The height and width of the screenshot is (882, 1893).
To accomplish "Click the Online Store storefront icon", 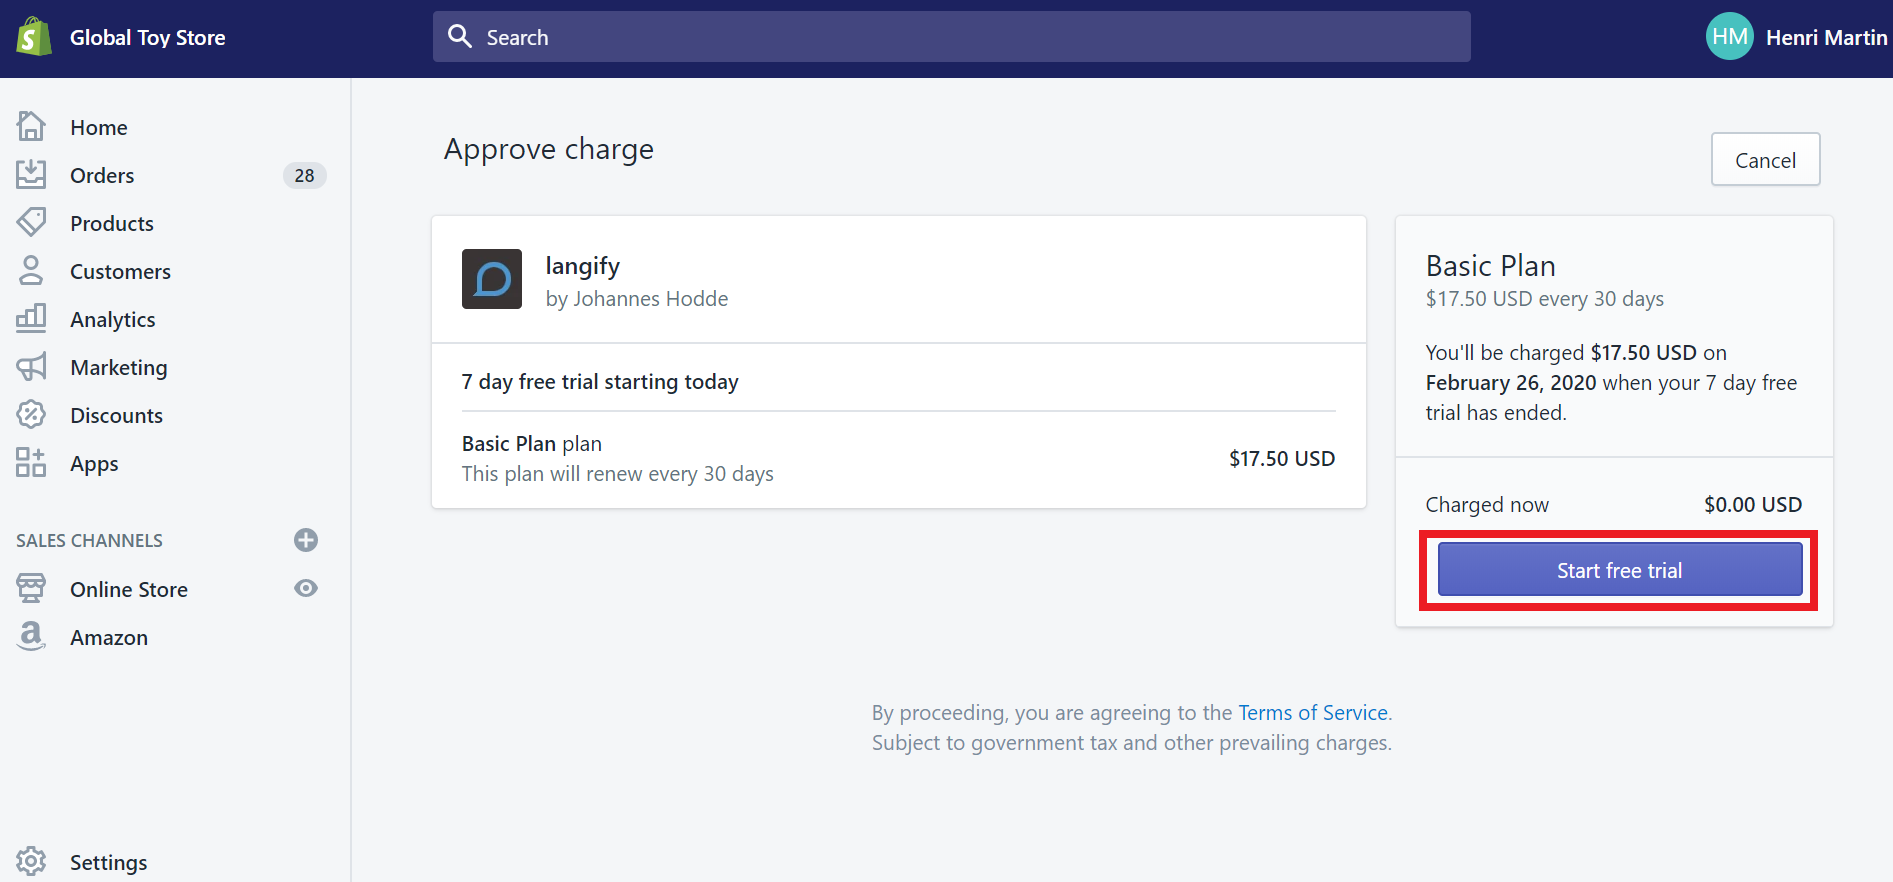I will pos(31,588).
